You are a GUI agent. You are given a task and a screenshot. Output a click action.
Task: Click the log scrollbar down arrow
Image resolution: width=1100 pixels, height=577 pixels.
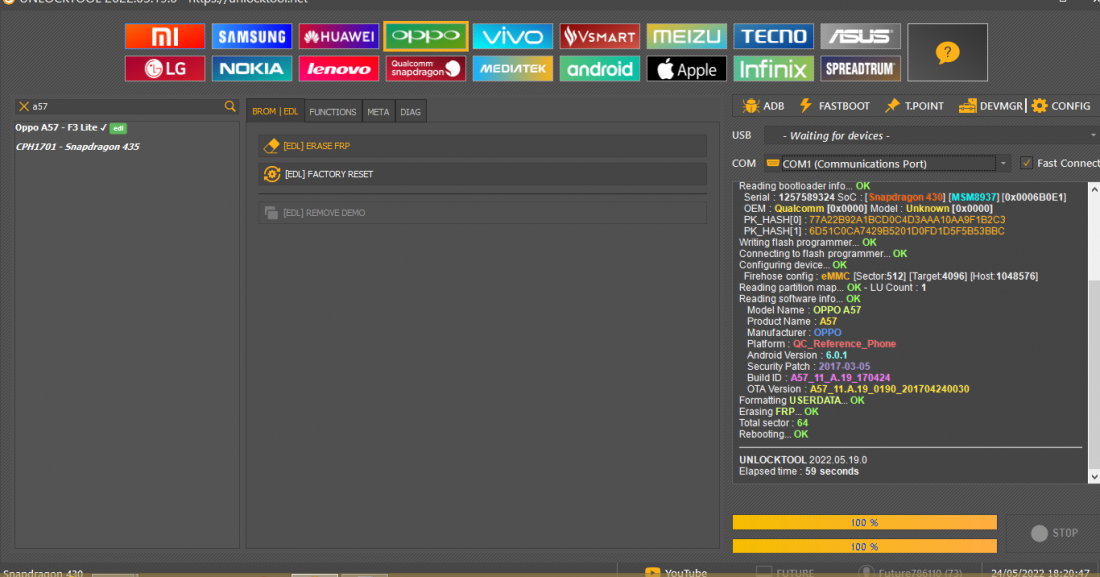pyautogui.click(x=1094, y=477)
